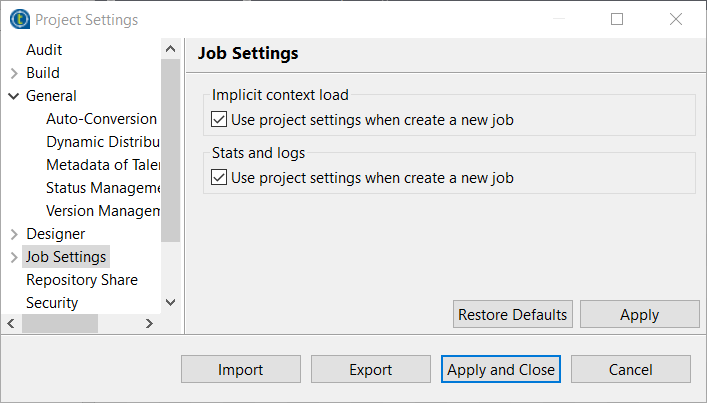707x403 pixels.
Task: Open Version Management settings
Action: pos(103,211)
